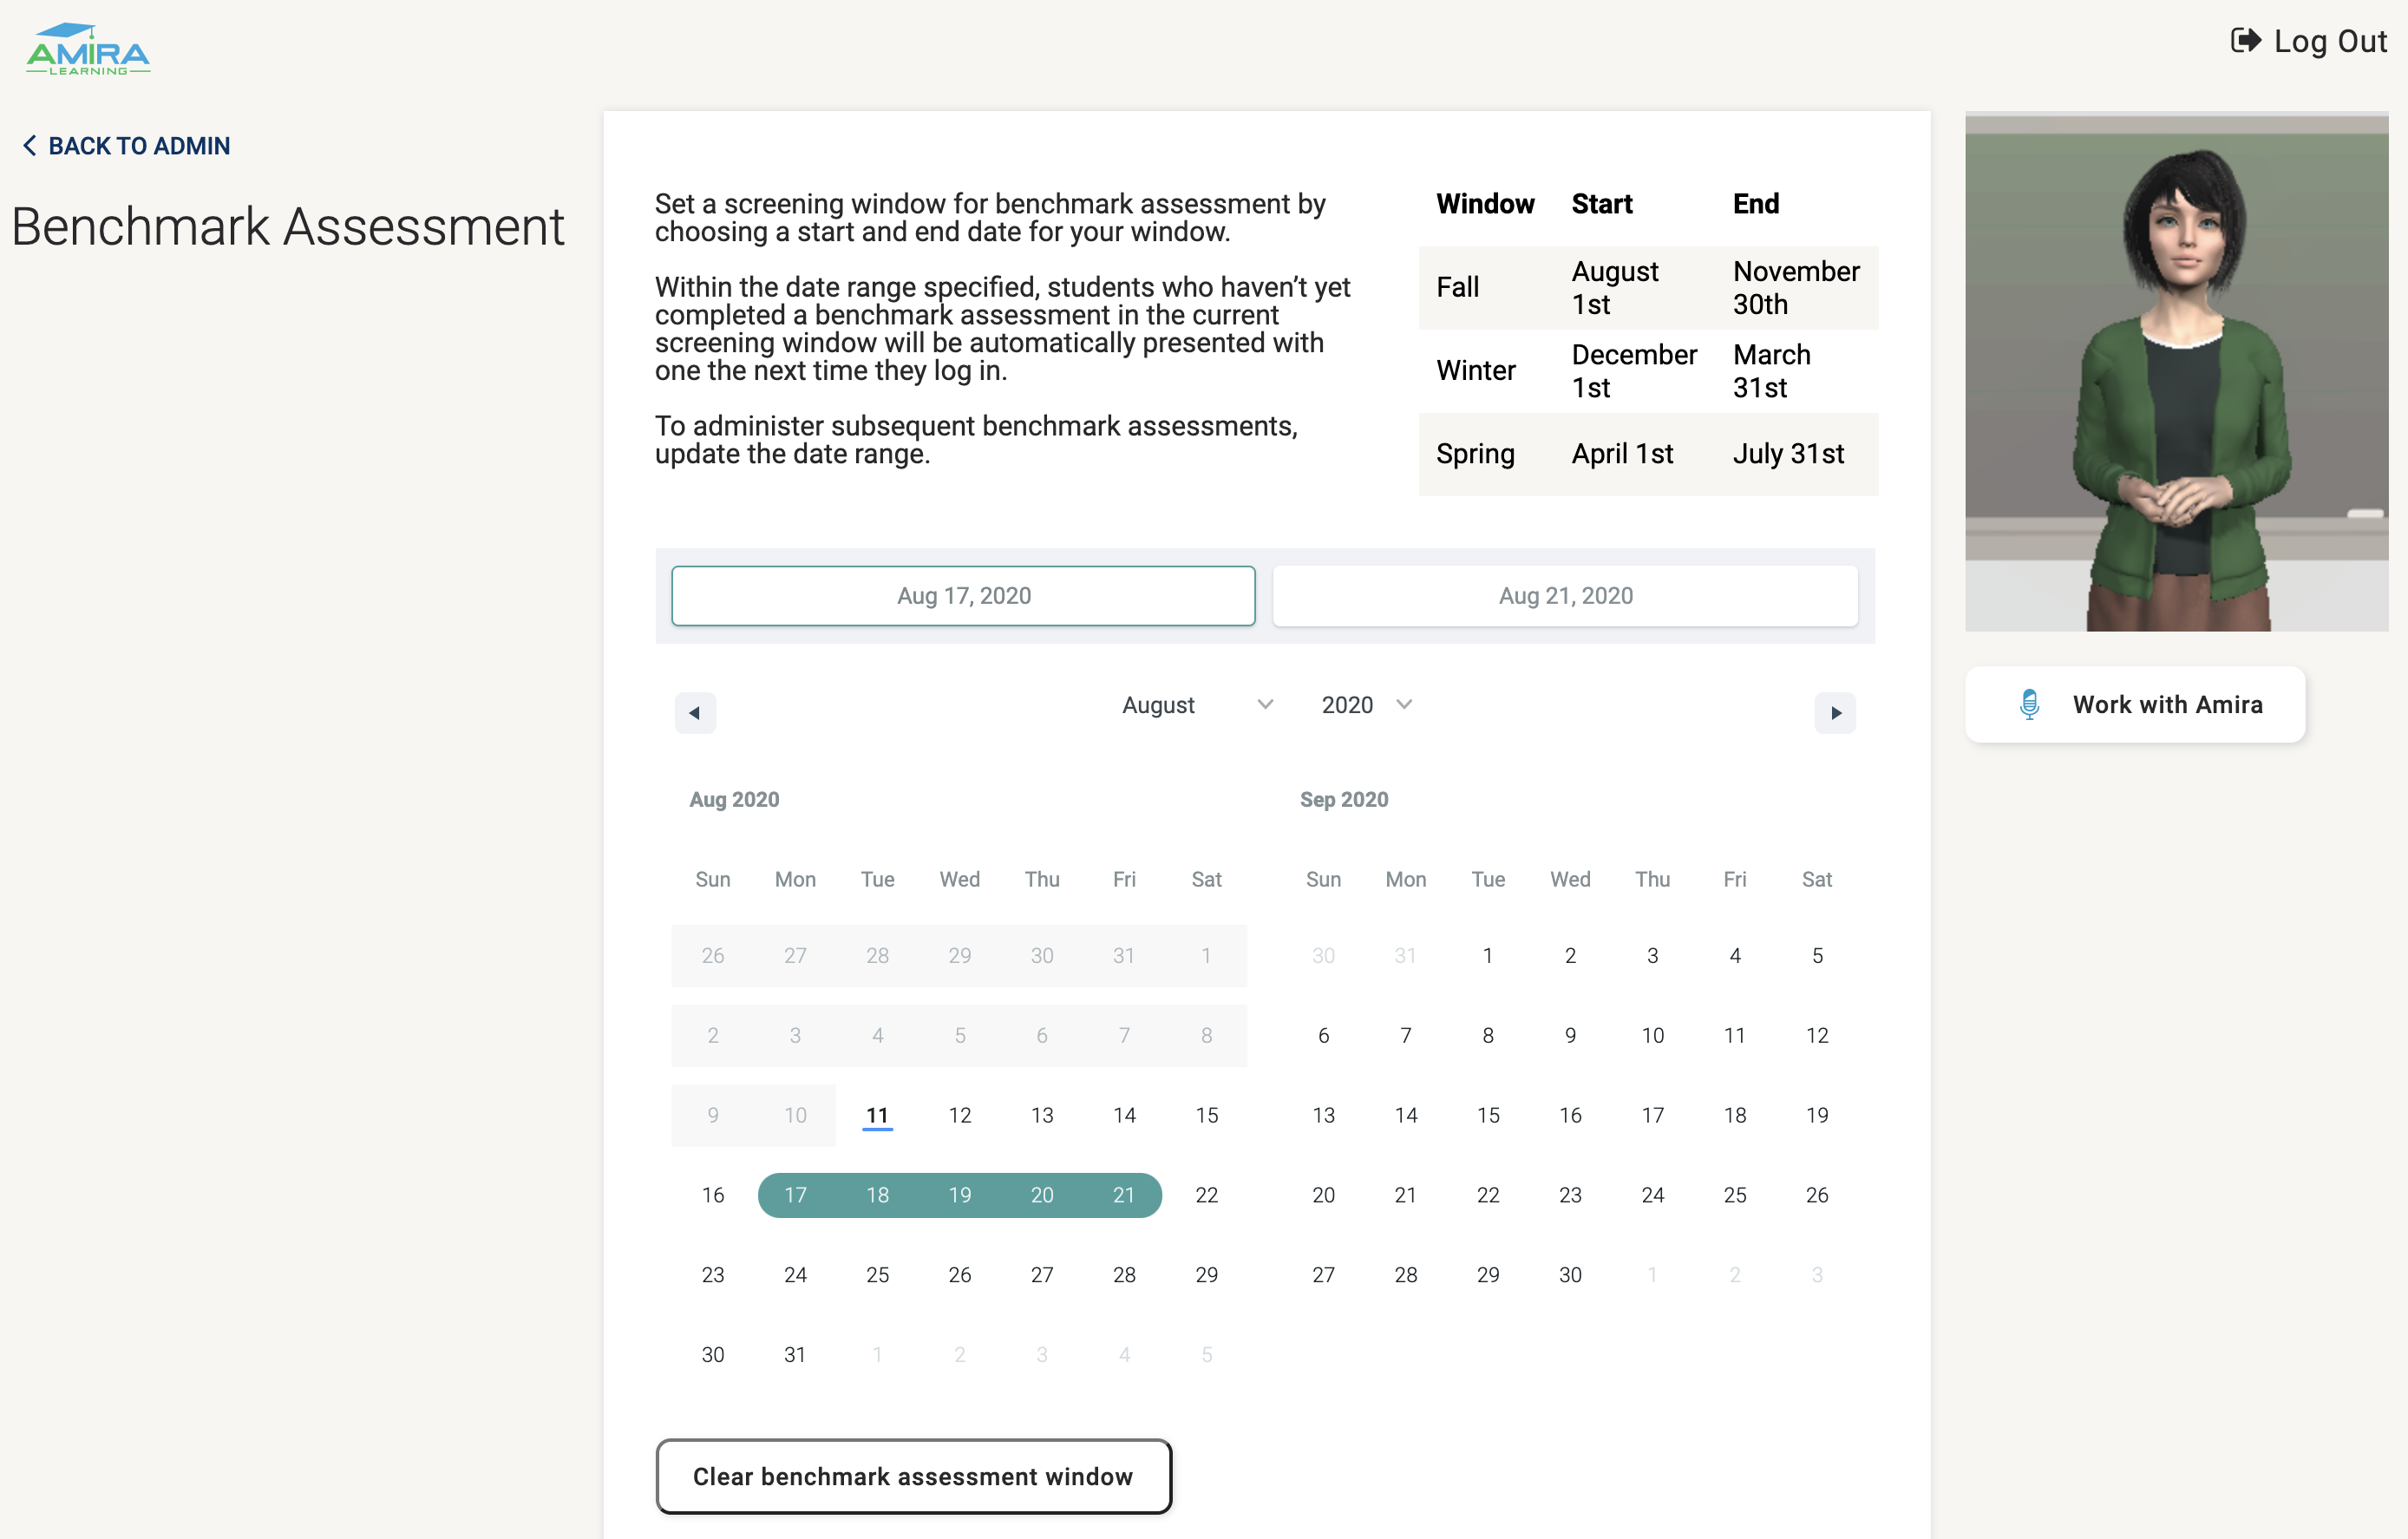Select September 4 in the calendar
2408x1539 pixels.
(1735, 956)
